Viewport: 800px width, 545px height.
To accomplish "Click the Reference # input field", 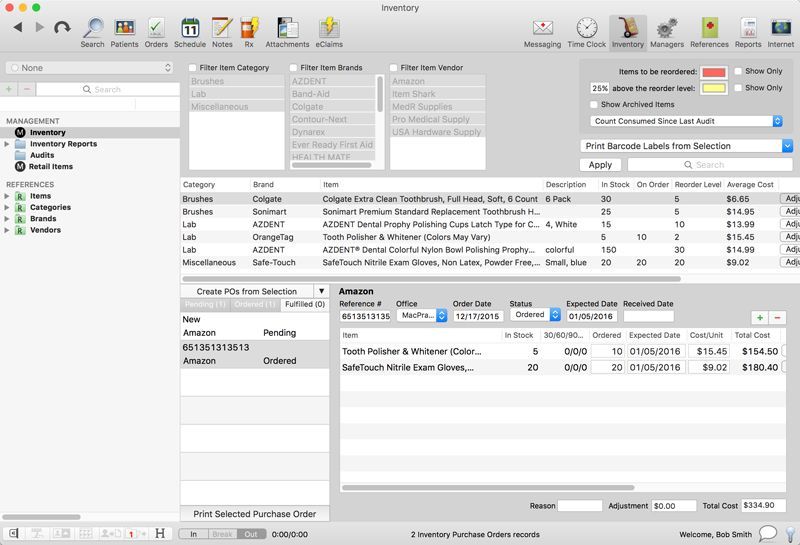I will pyautogui.click(x=364, y=316).
